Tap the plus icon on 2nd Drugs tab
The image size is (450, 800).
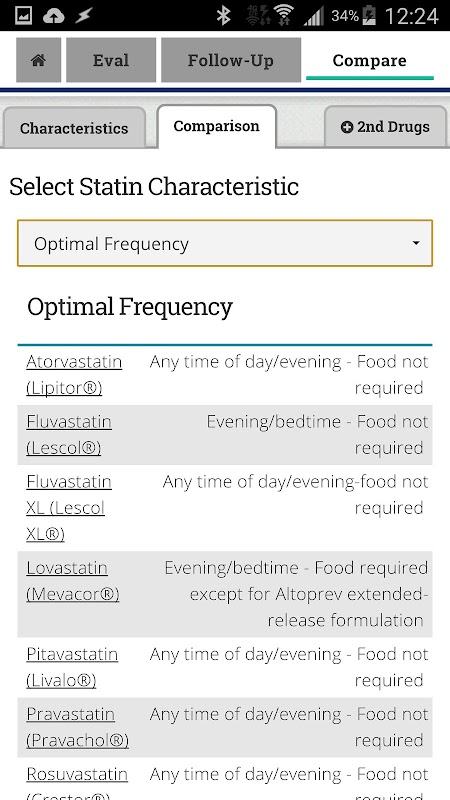coord(347,127)
